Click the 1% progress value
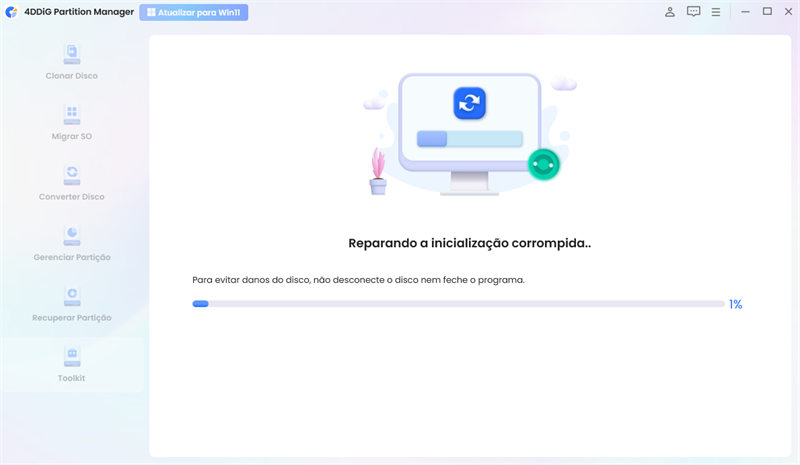This screenshot has width=800, height=465. coord(735,304)
